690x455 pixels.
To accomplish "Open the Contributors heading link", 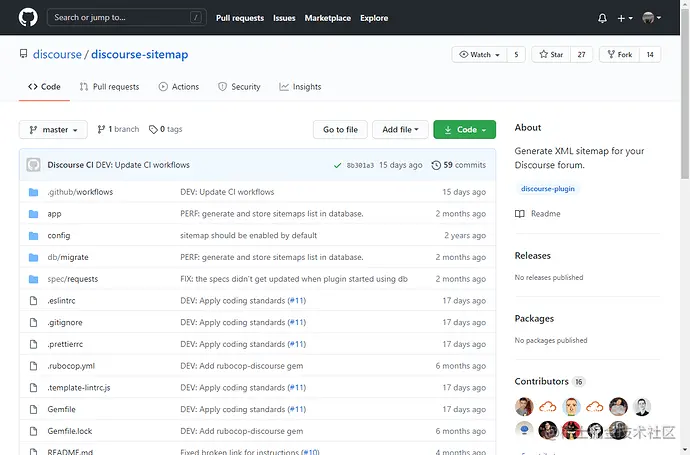I will [x=541, y=382].
